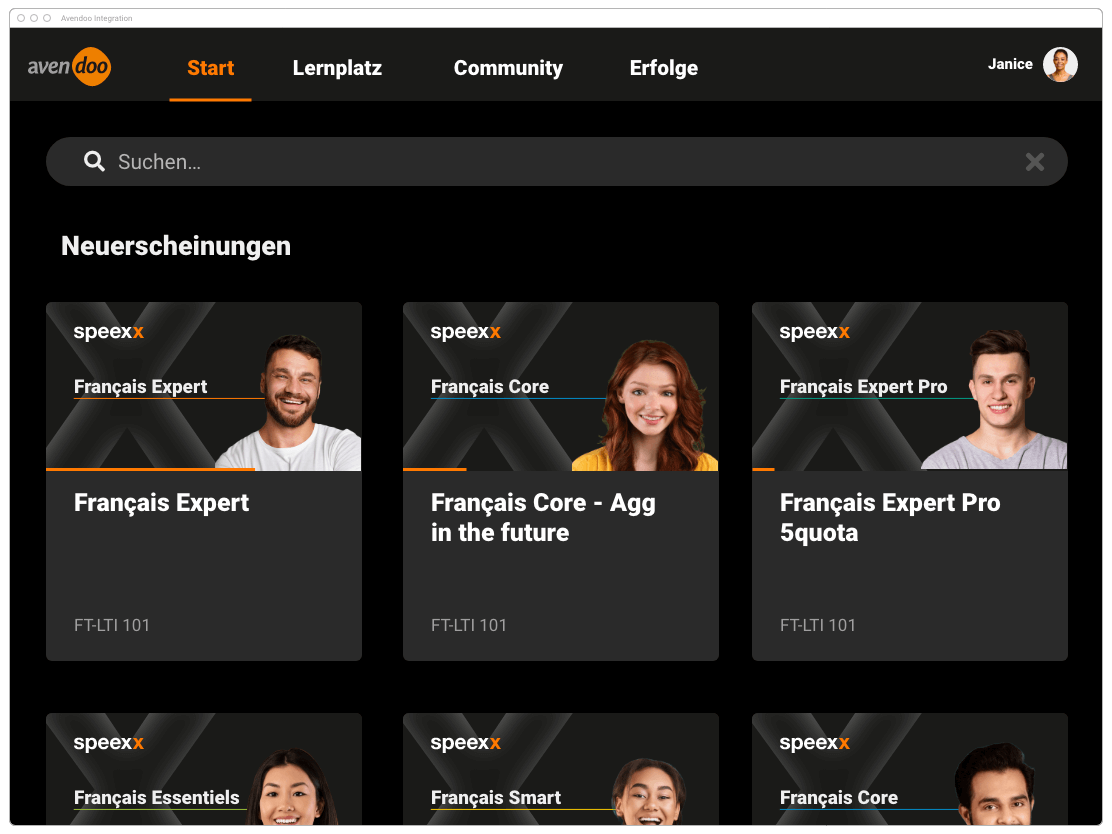Click speexx logo on Français Expert Pro card

(814, 332)
